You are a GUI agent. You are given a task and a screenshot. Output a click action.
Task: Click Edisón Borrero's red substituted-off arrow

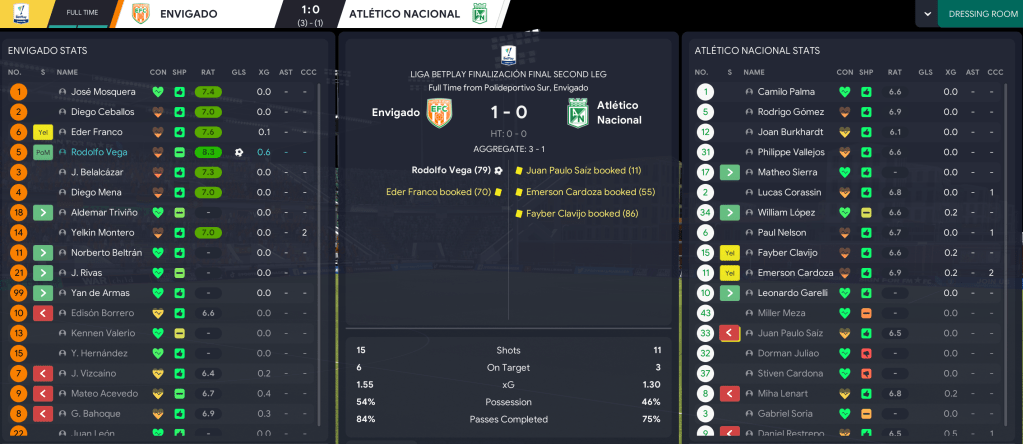(x=43, y=312)
